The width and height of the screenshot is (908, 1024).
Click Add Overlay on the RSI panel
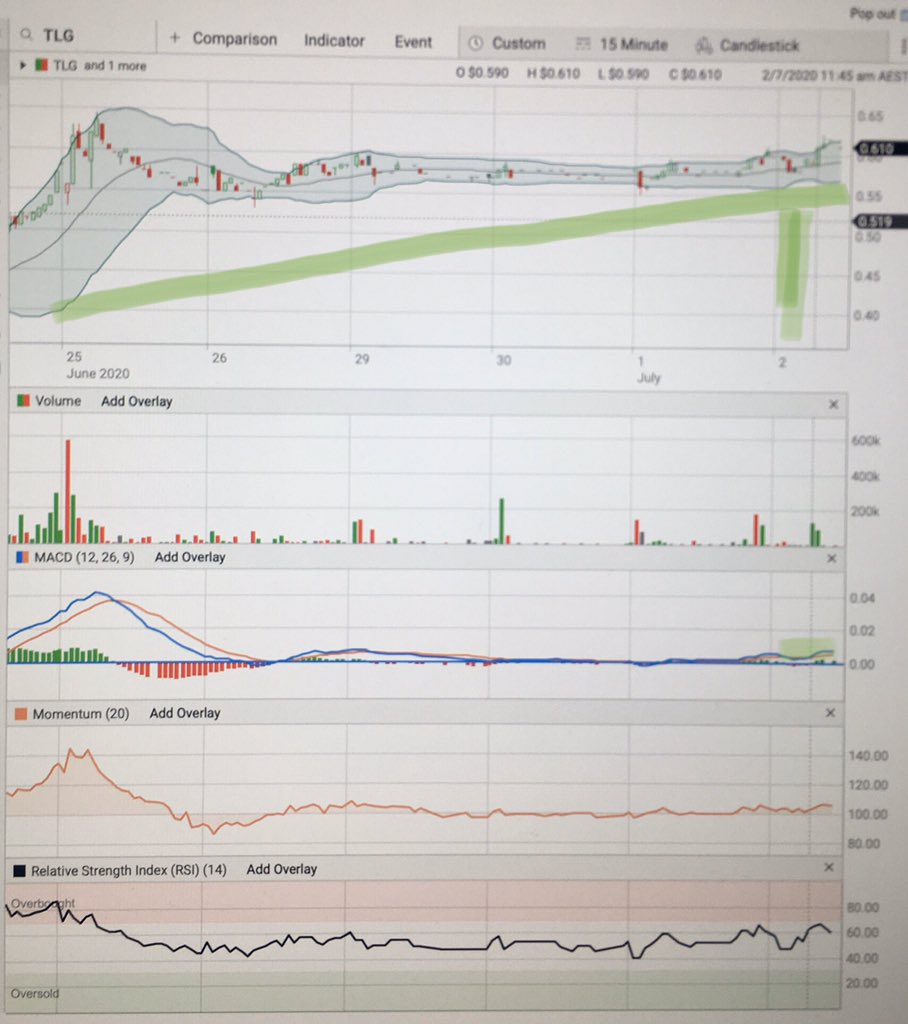pyautogui.click(x=281, y=870)
